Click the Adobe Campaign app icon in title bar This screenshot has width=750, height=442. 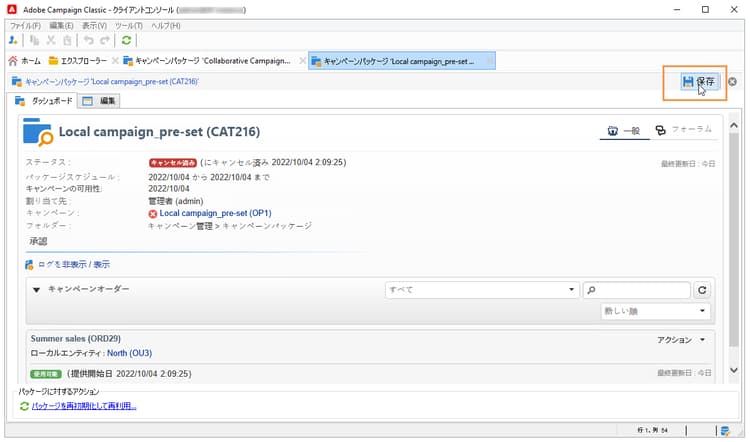coord(12,10)
